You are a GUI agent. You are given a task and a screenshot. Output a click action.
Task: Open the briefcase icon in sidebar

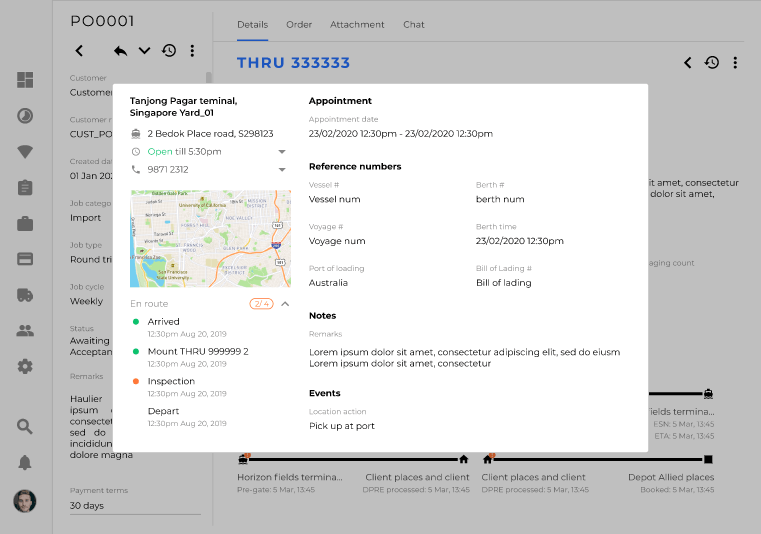click(25, 223)
